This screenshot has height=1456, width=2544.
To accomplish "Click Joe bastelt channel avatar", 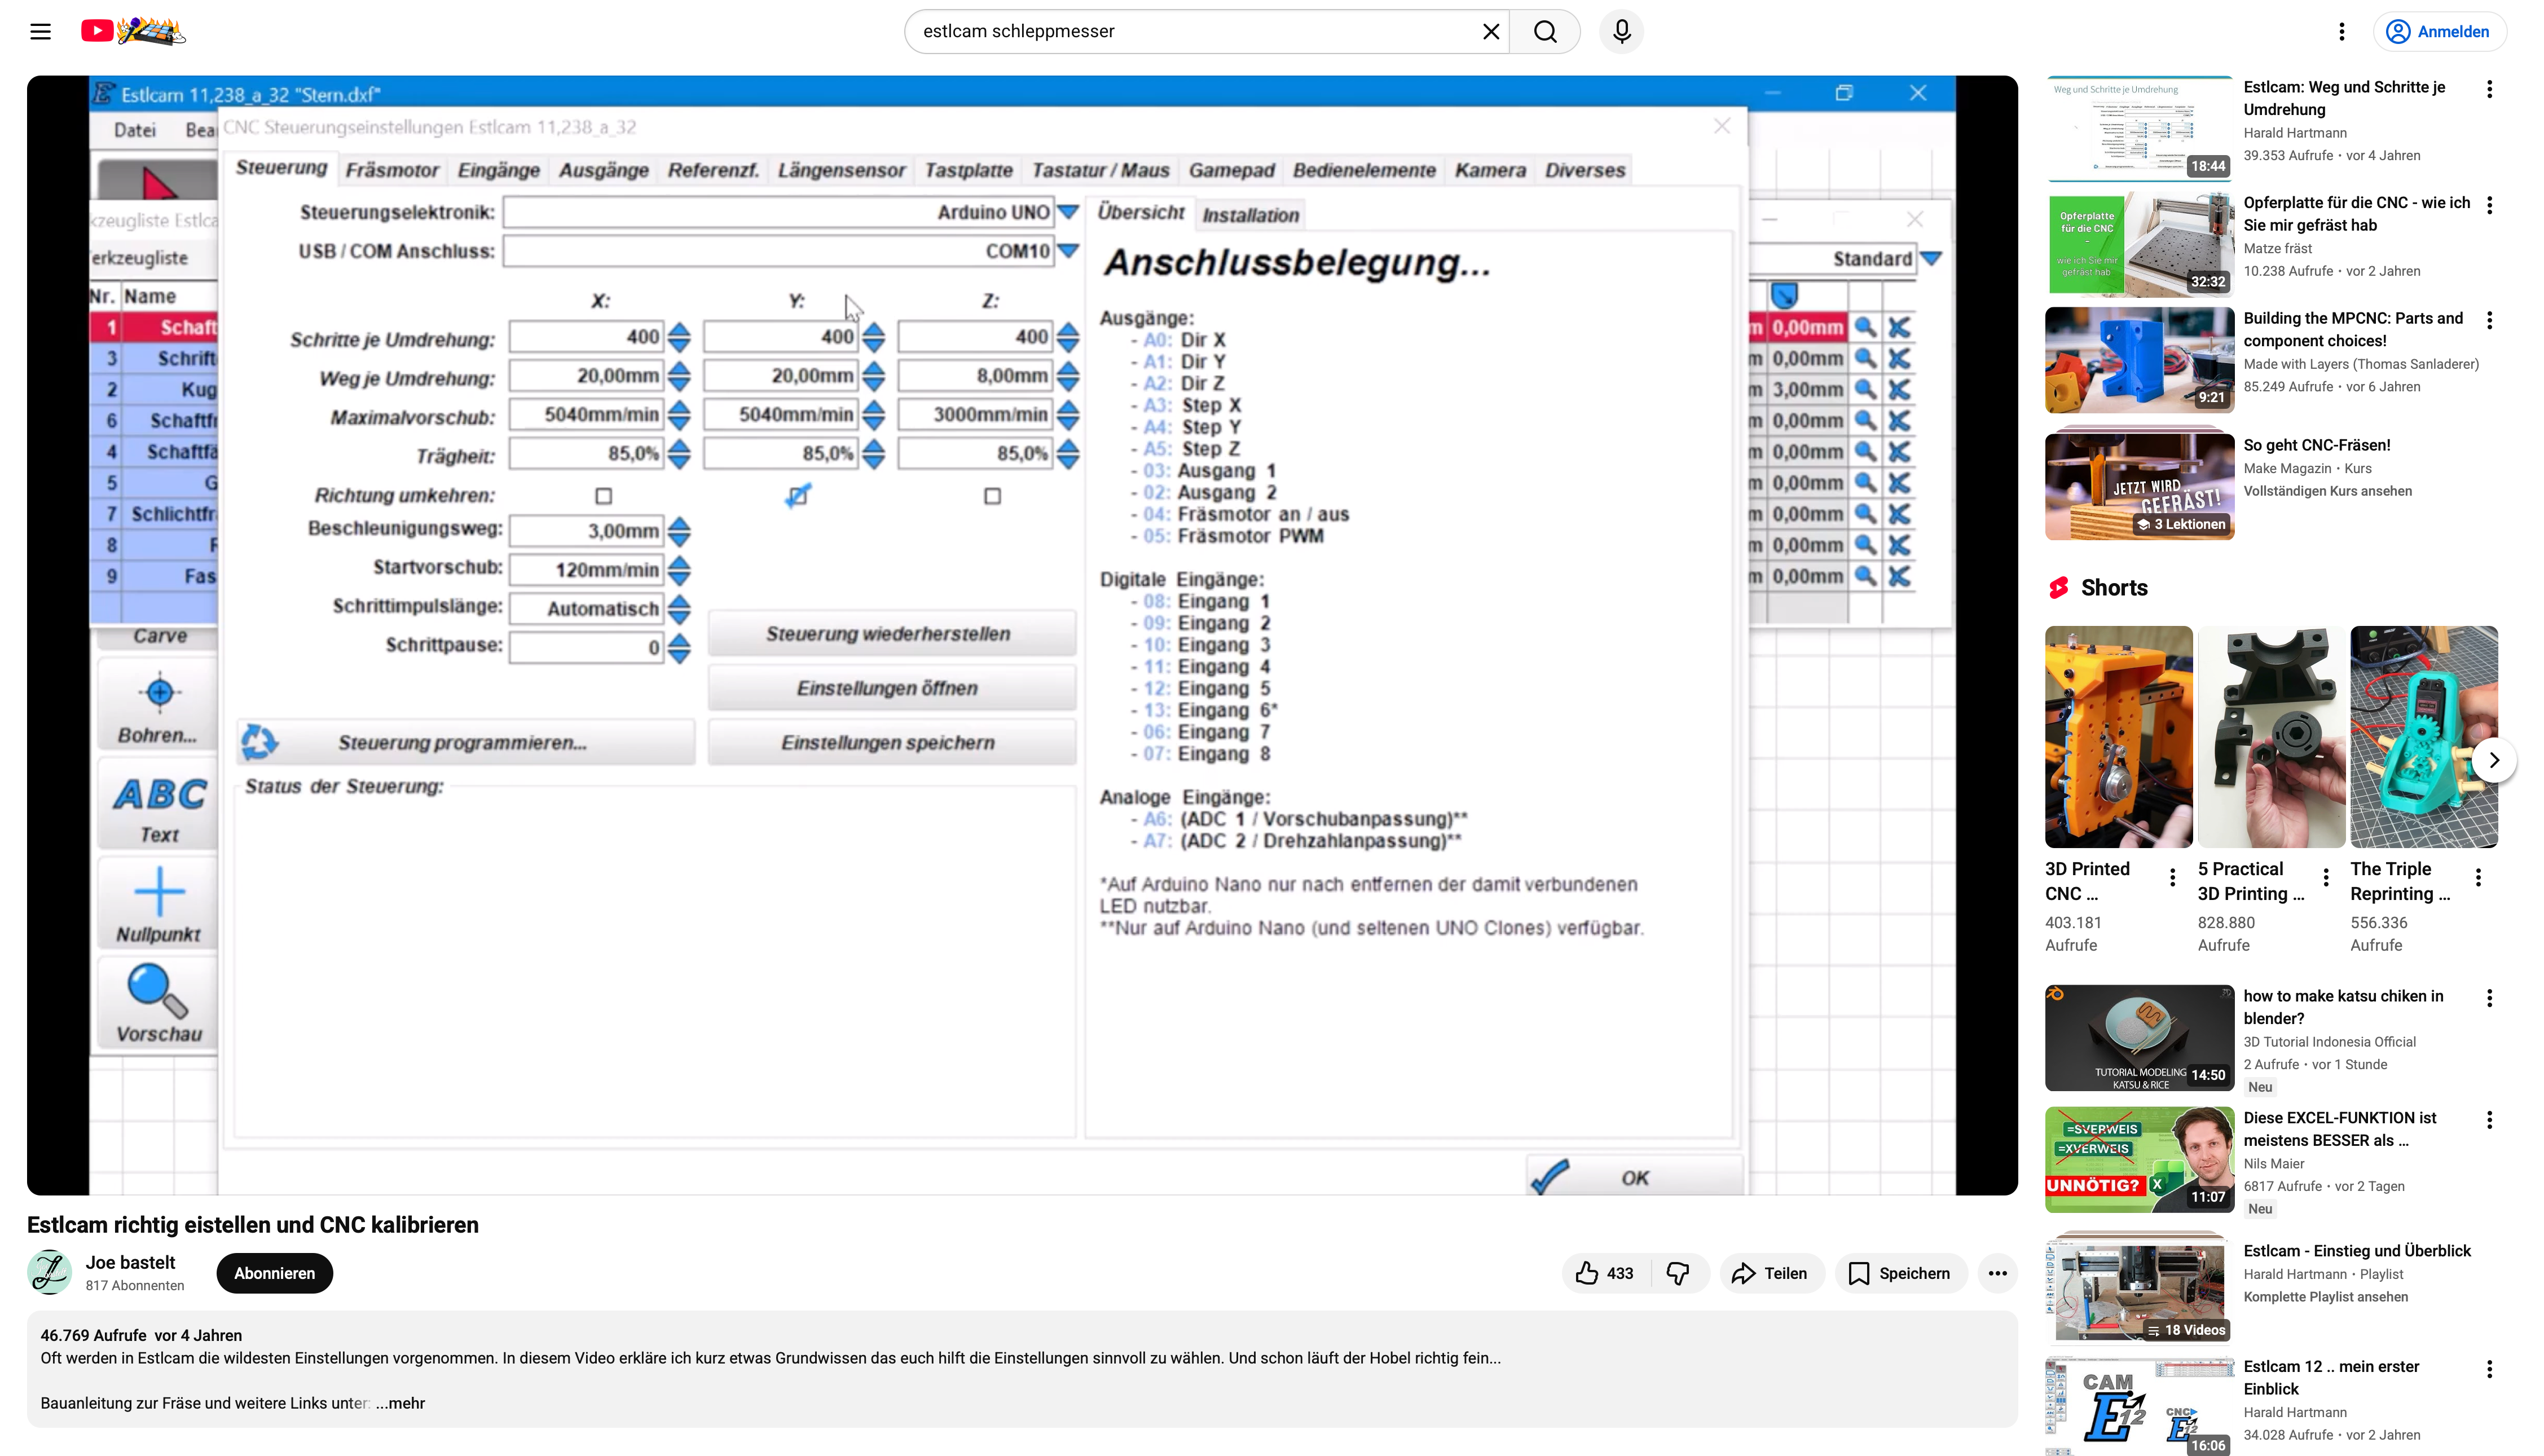I will (49, 1272).
